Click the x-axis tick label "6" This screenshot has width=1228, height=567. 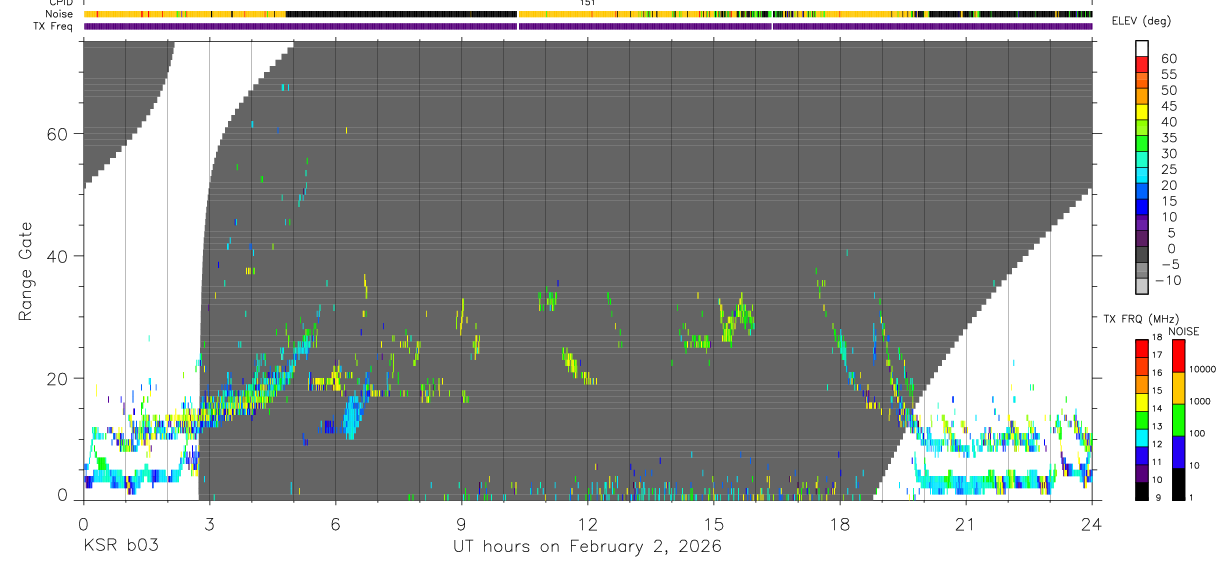[335, 524]
